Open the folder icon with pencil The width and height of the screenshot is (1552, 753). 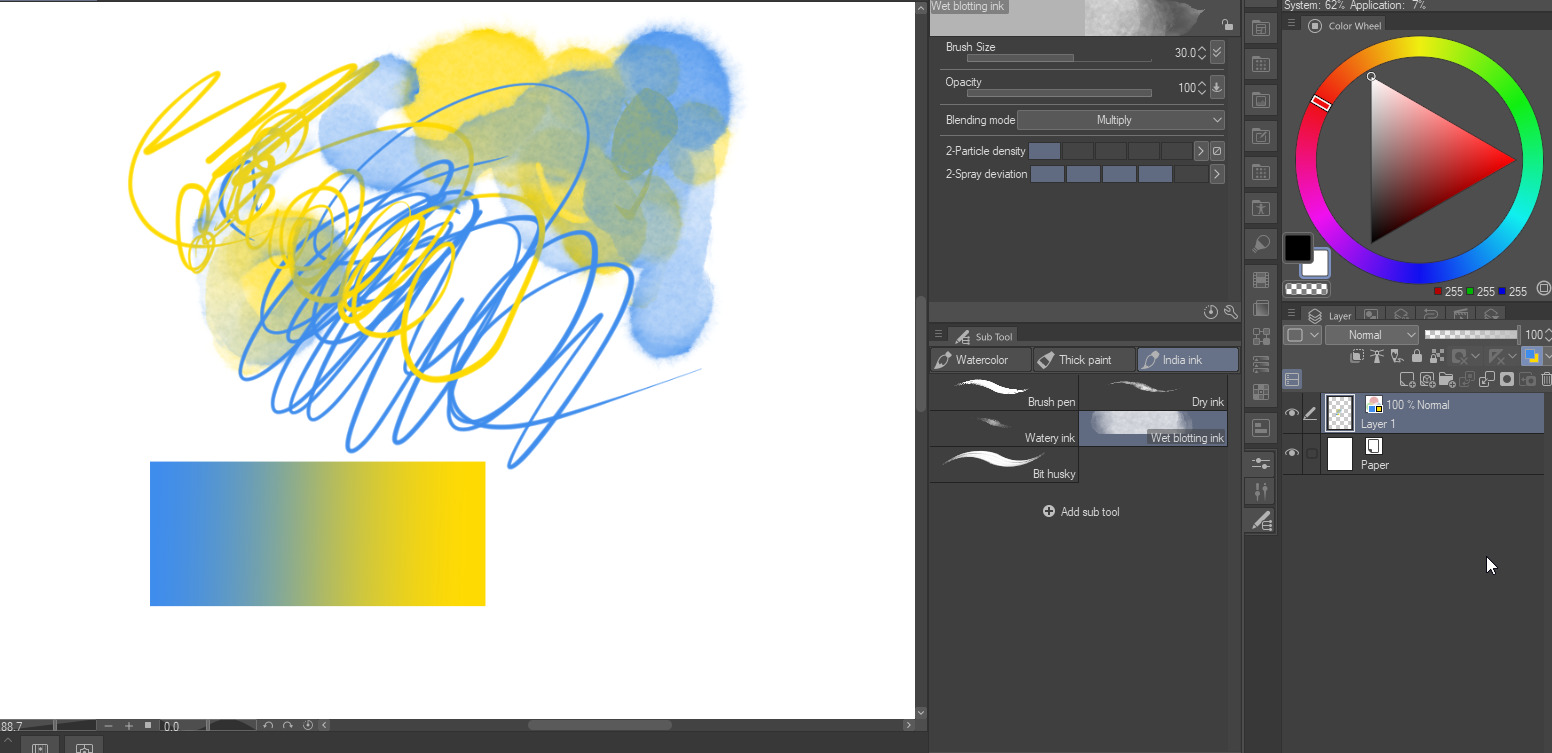[x=1260, y=136]
